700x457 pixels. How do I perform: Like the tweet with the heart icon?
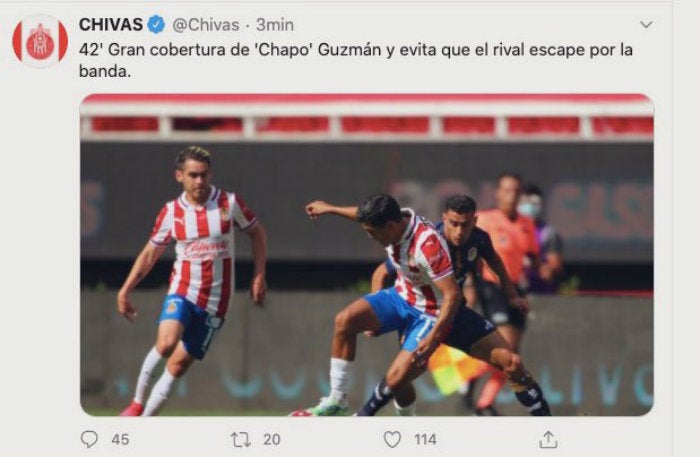[x=392, y=440]
